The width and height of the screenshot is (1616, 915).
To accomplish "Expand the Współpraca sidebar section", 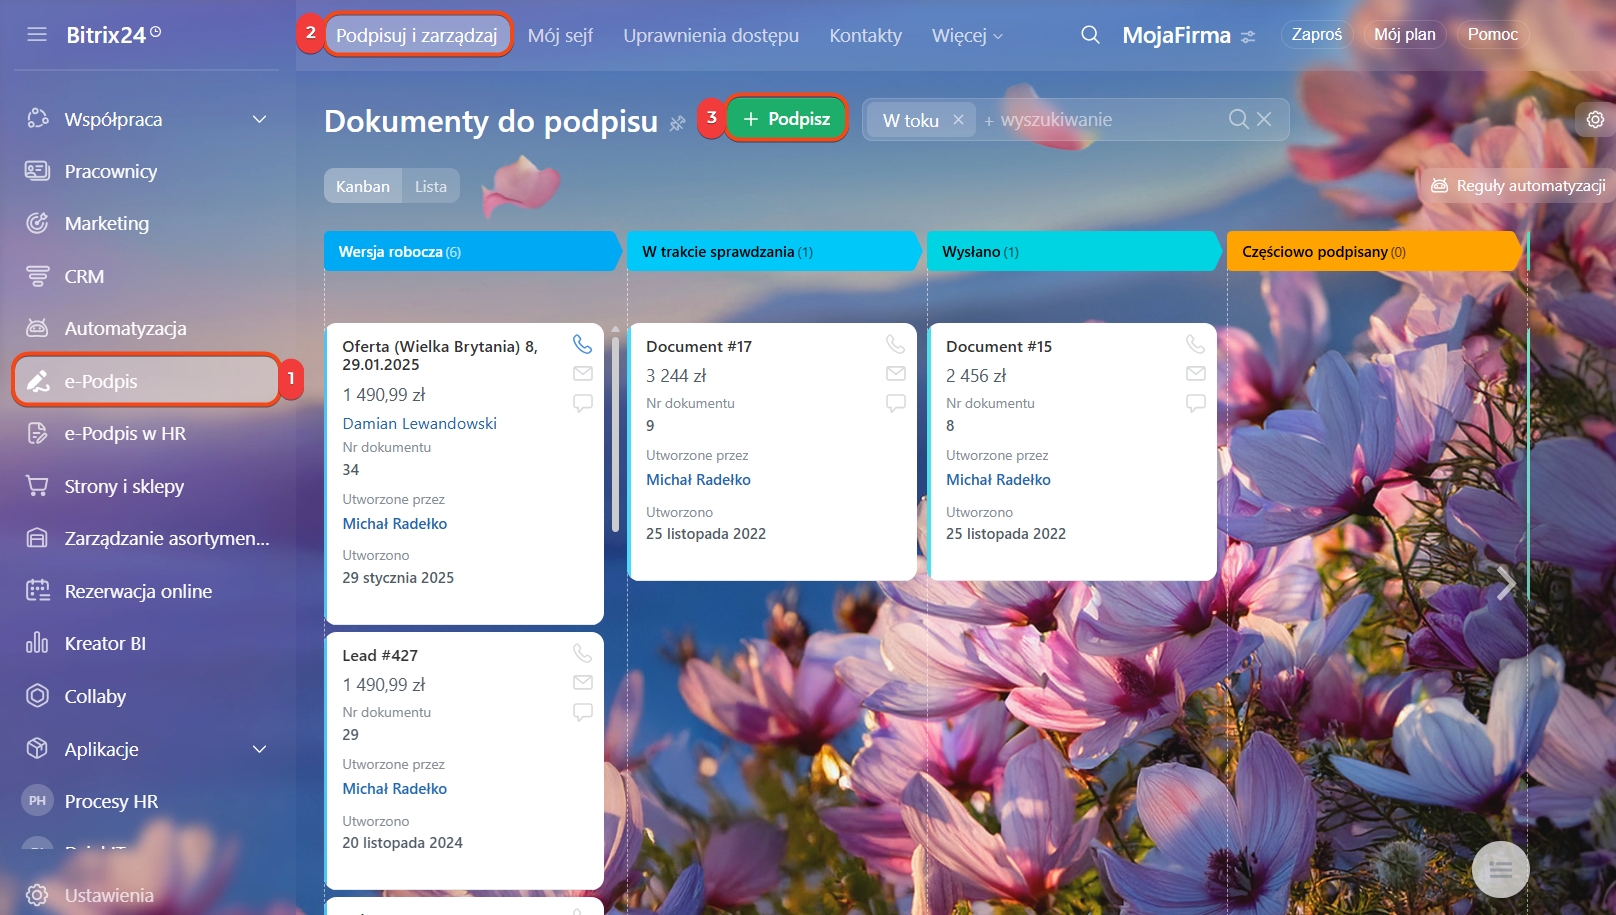I will [260, 120].
